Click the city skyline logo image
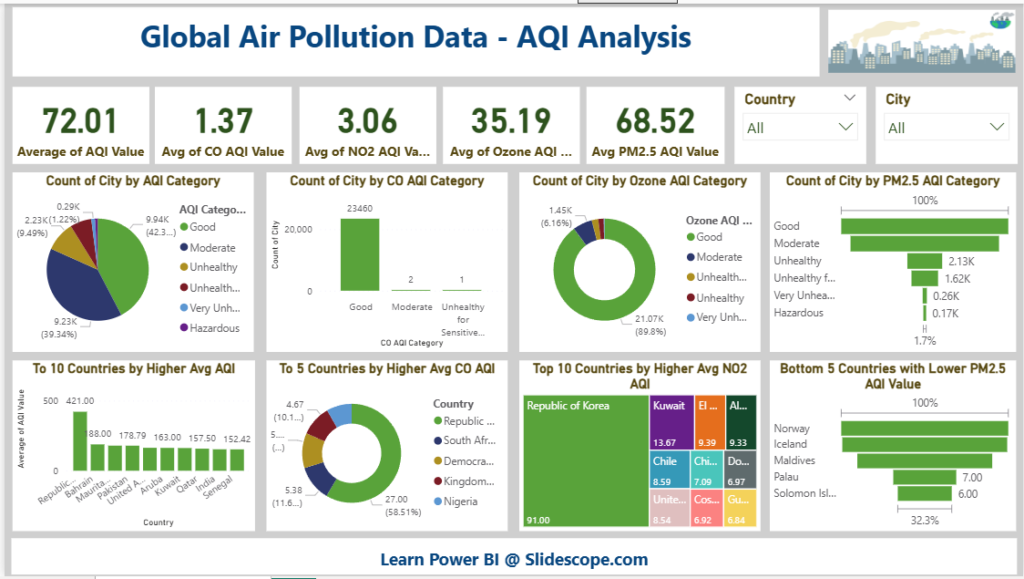Screen dimensions: 1024x579 pyautogui.click(x=920, y=41)
